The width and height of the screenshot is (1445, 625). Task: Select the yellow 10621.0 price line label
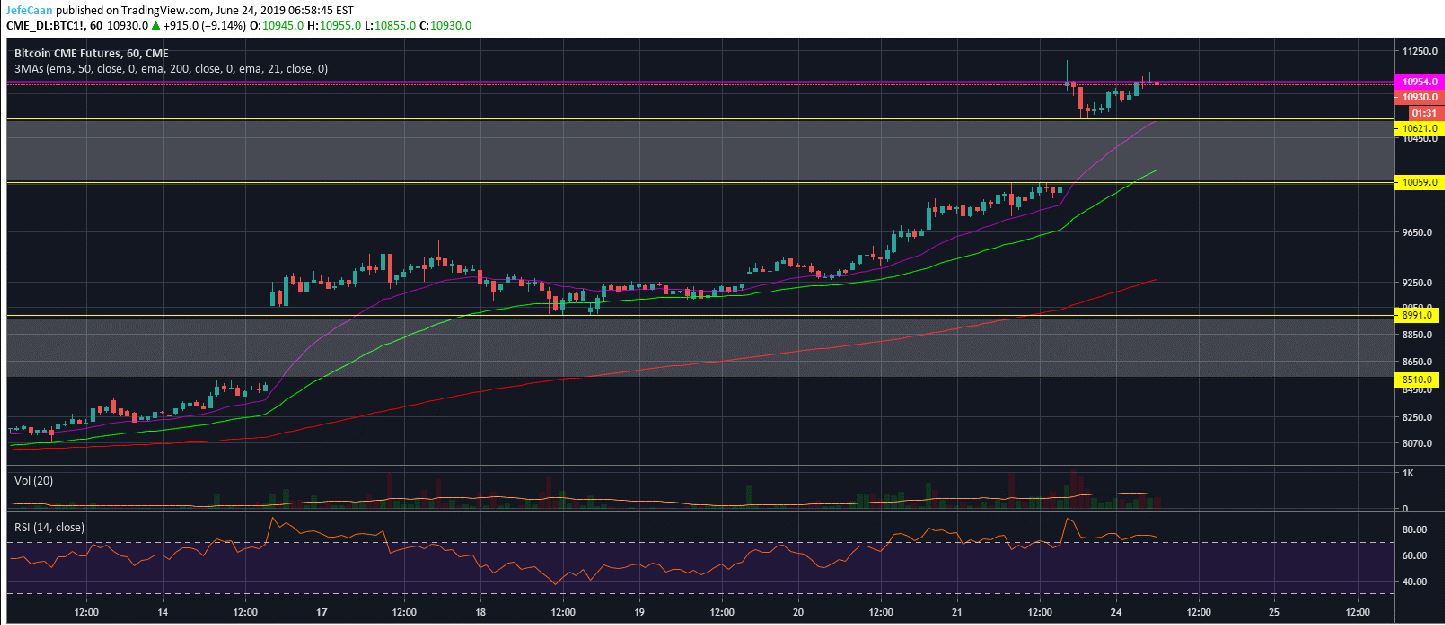(1419, 129)
